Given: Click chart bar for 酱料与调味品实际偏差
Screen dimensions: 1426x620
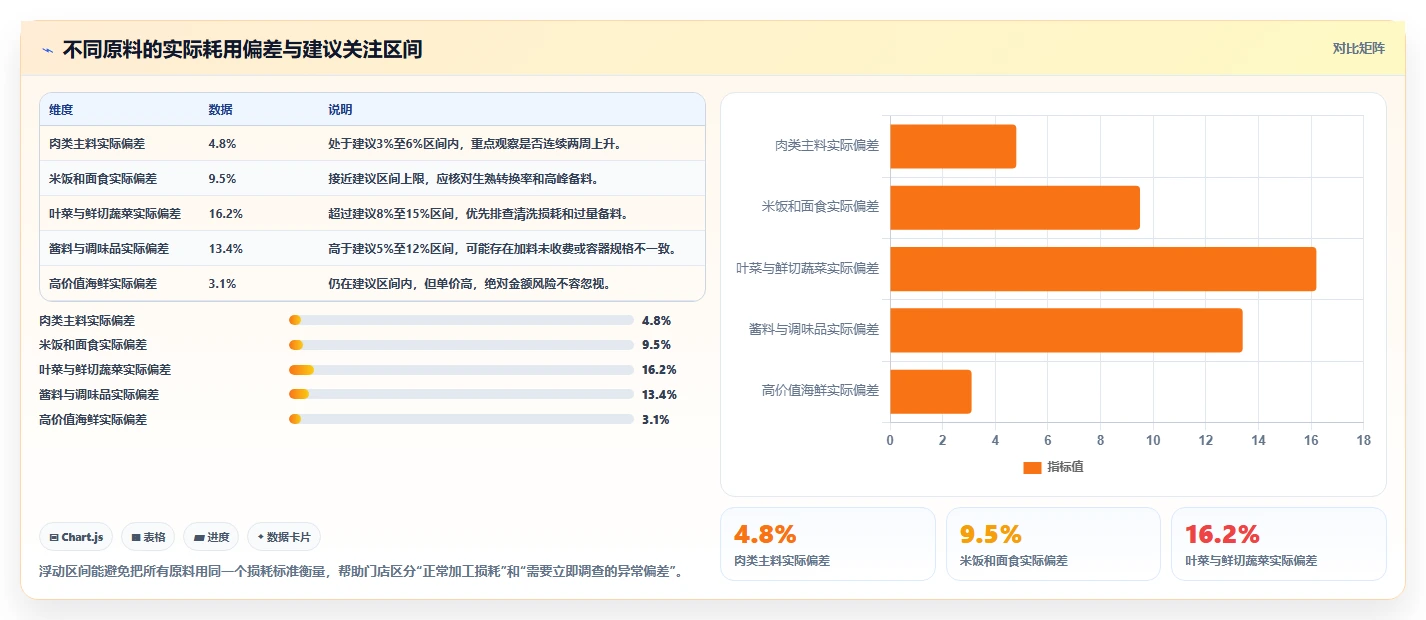Looking at the screenshot, I should click(x=1066, y=330).
